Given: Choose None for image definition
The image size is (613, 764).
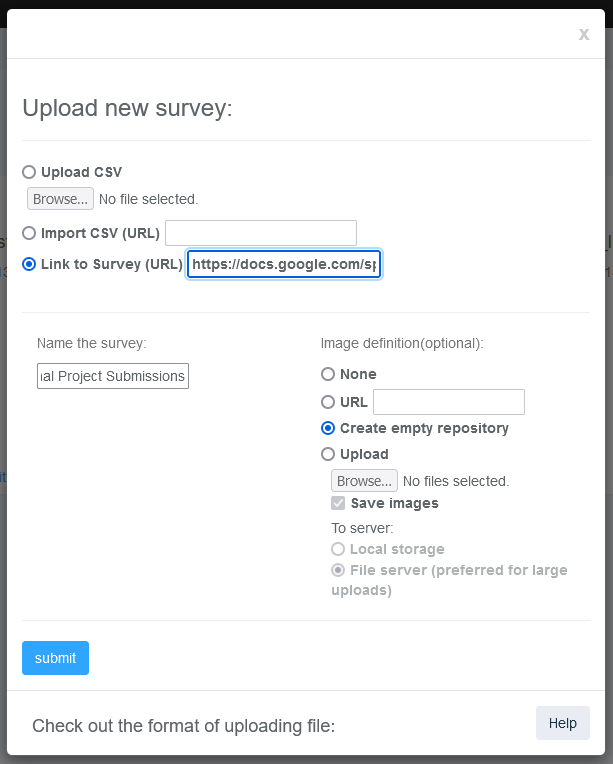Looking at the screenshot, I should [x=328, y=374].
